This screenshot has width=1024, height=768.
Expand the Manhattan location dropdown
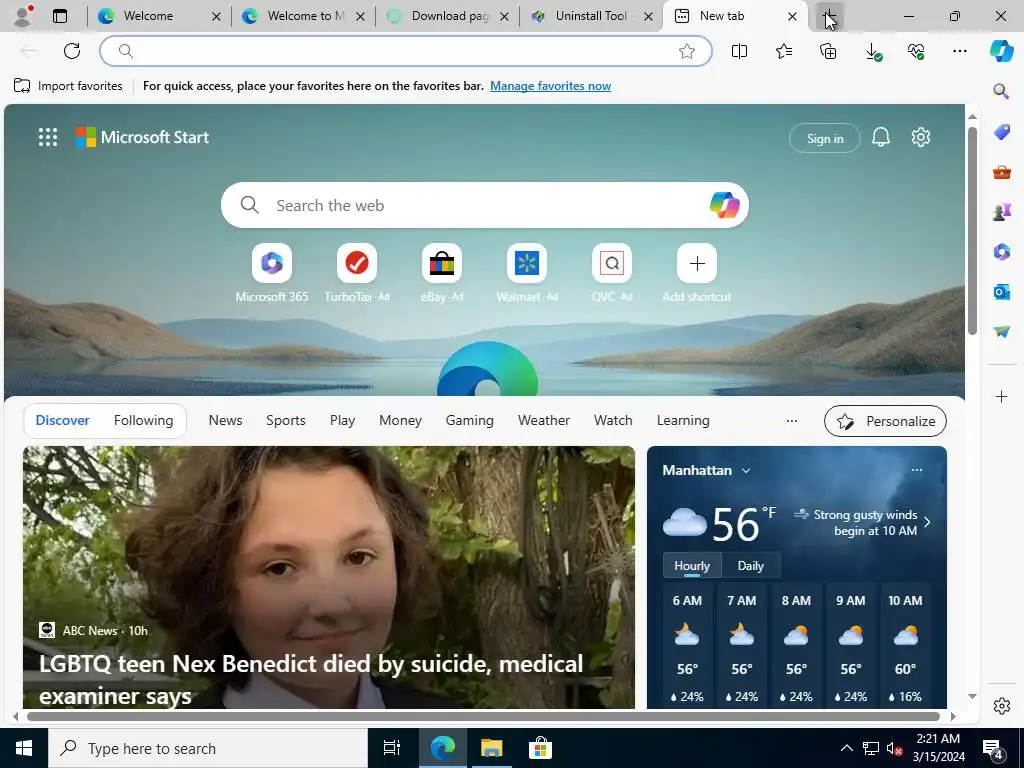point(746,470)
